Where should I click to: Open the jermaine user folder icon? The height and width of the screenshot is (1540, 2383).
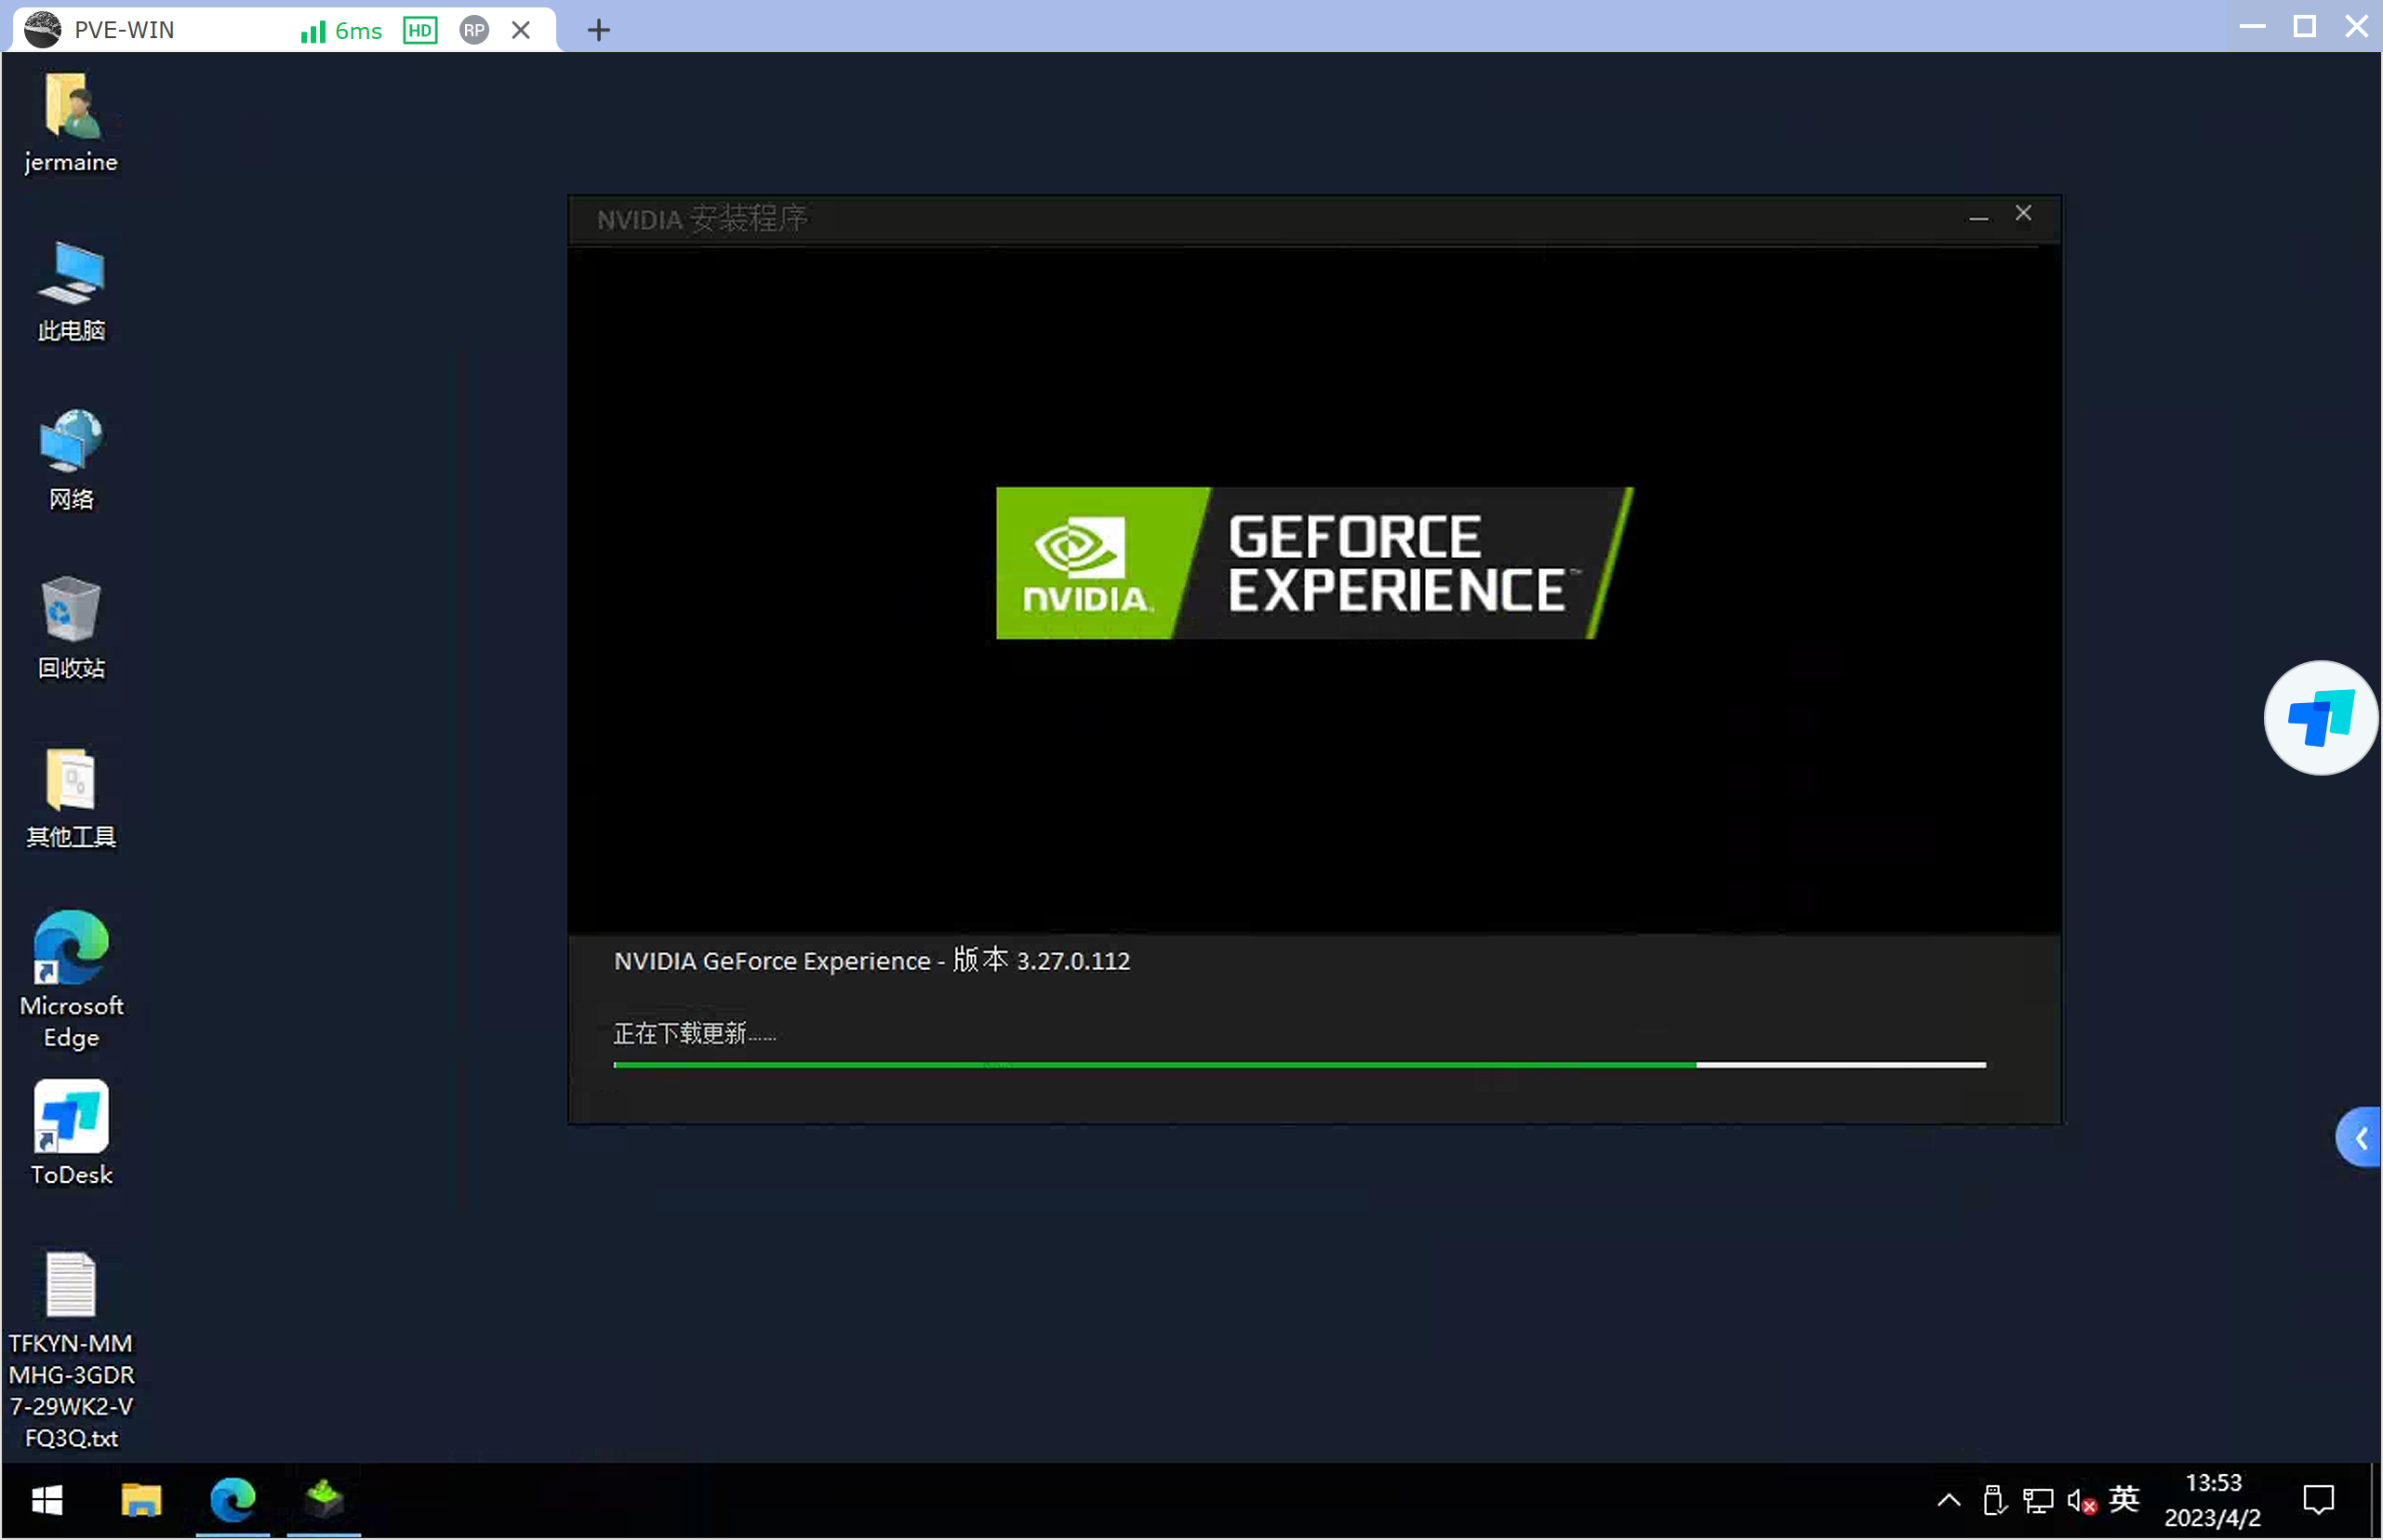[x=71, y=123]
